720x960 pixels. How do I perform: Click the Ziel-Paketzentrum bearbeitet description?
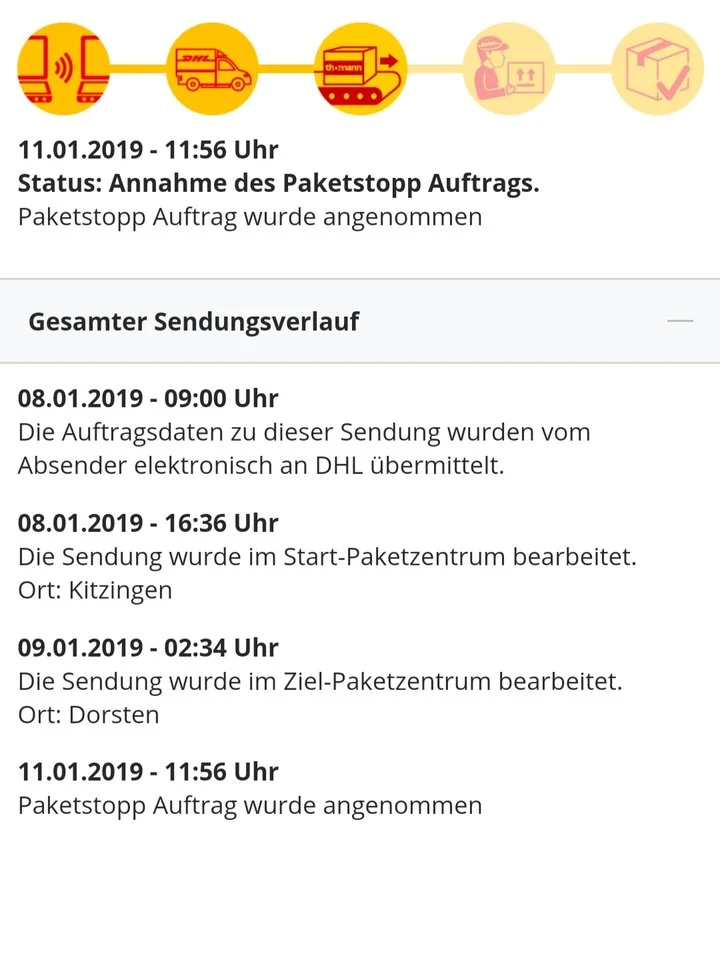[x=320, y=682]
